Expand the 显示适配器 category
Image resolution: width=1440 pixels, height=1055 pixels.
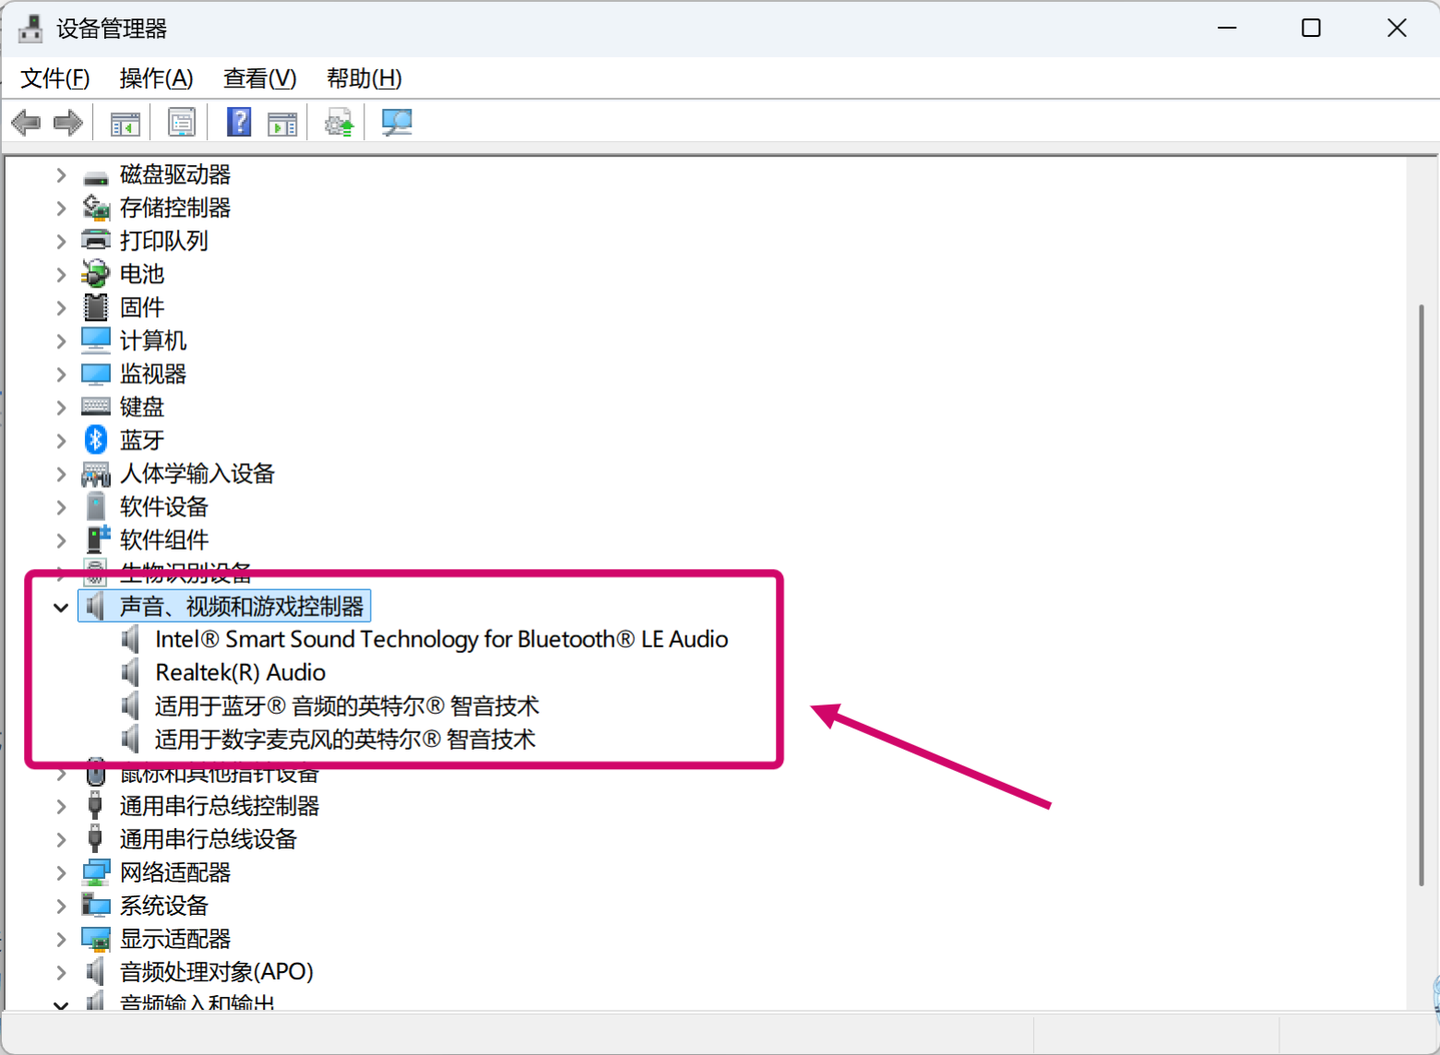tap(61, 940)
